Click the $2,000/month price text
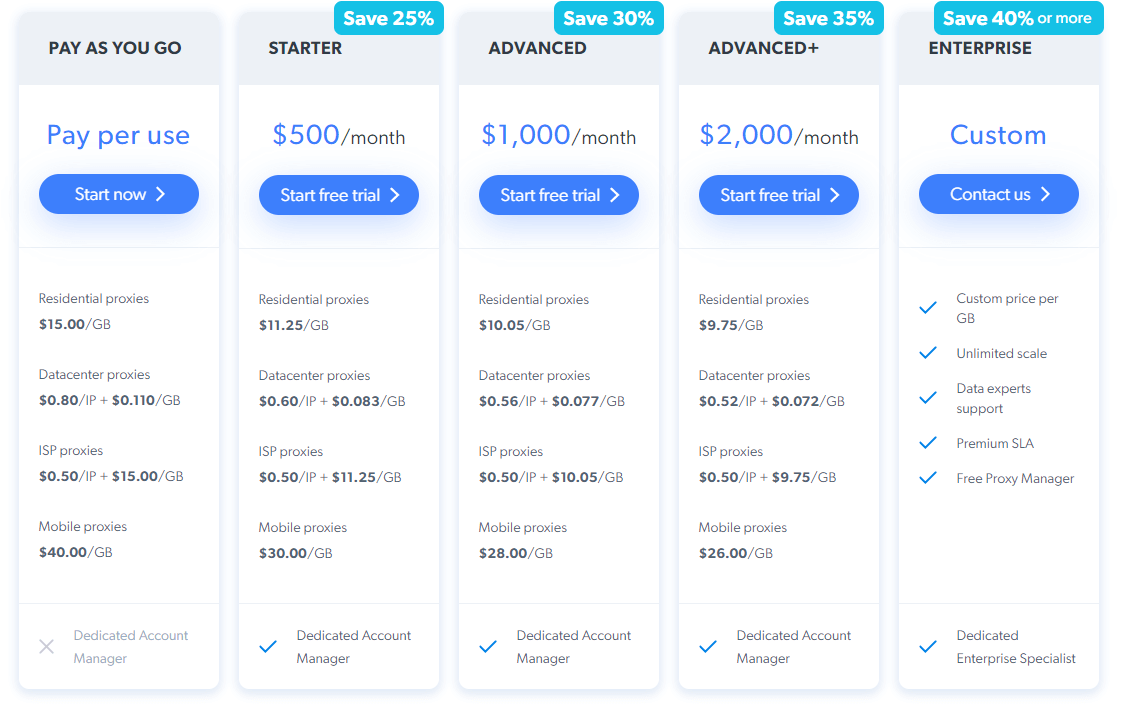The width and height of the screenshot is (1140, 706). tap(778, 135)
